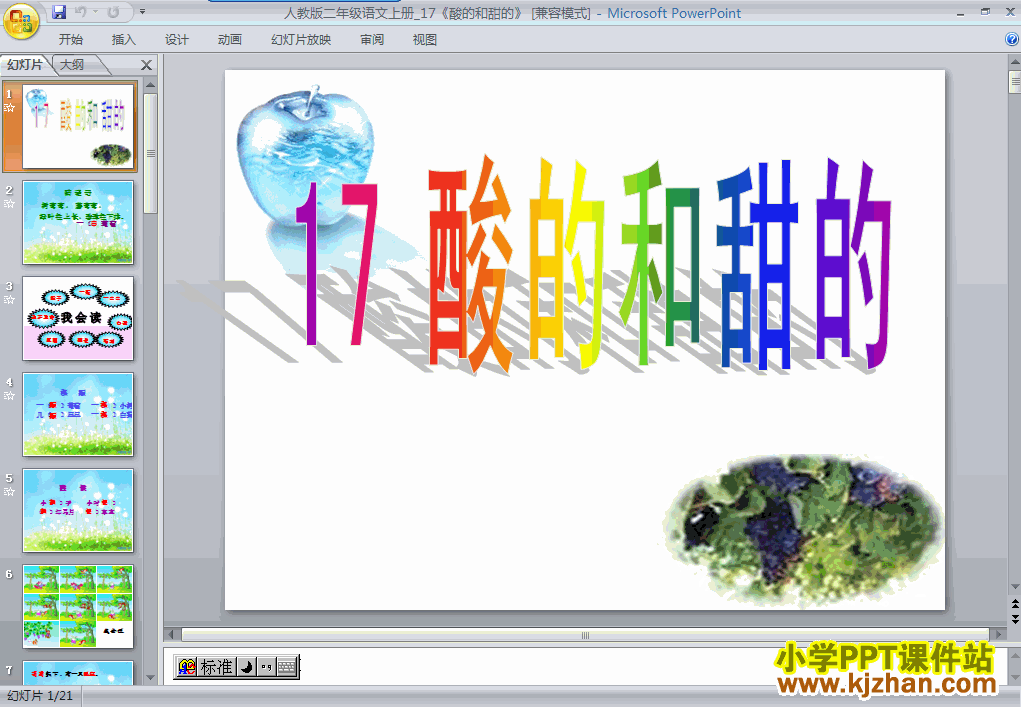Image resolution: width=1021 pixels, height=707 pixels.
Task: Click status bar text 幻灯片 1/21
Action: [x=40, y=696]
